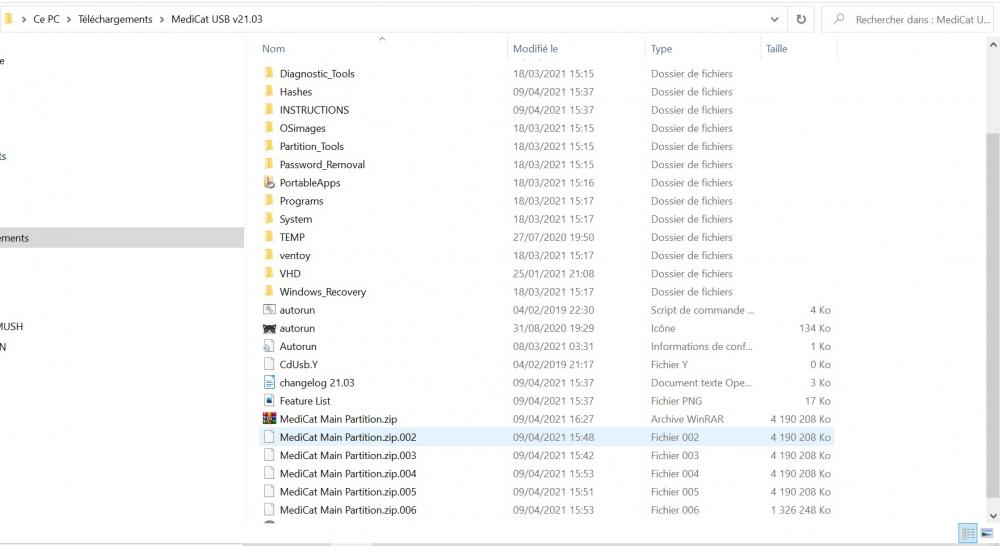Click the autorun cat icon file

(269, 328)
